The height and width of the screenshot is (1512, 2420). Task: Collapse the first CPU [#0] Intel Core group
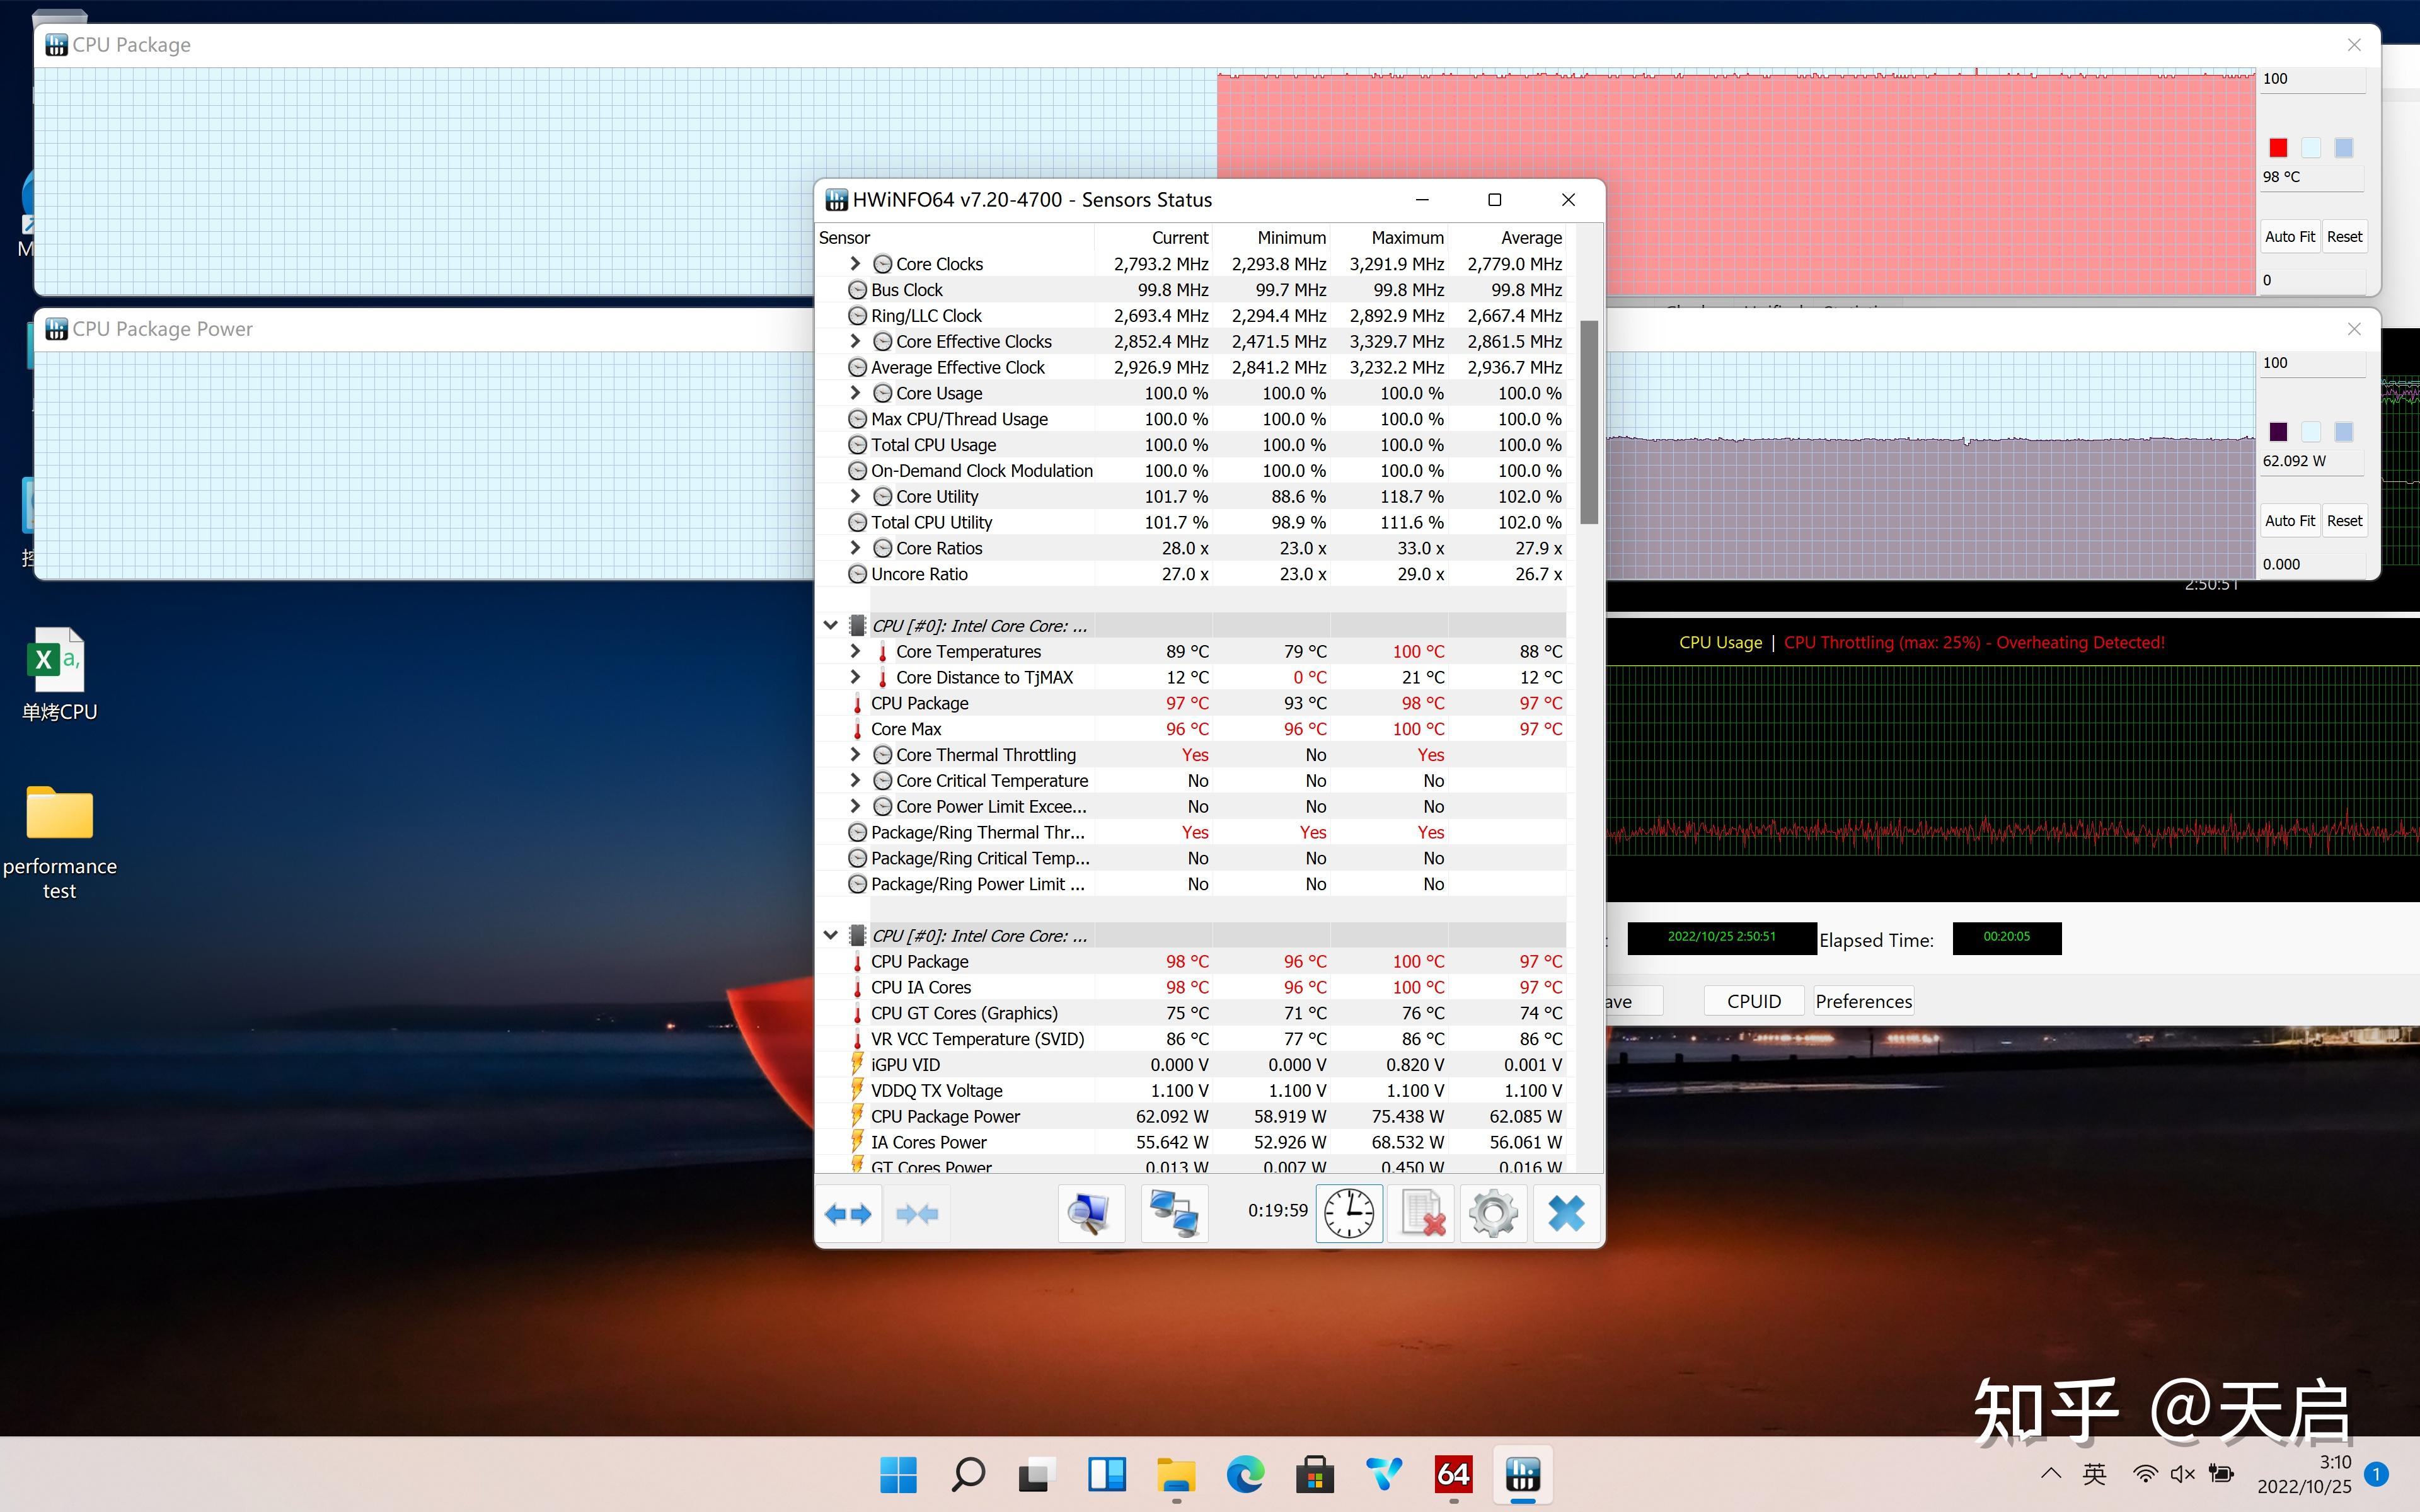point(830,625)
